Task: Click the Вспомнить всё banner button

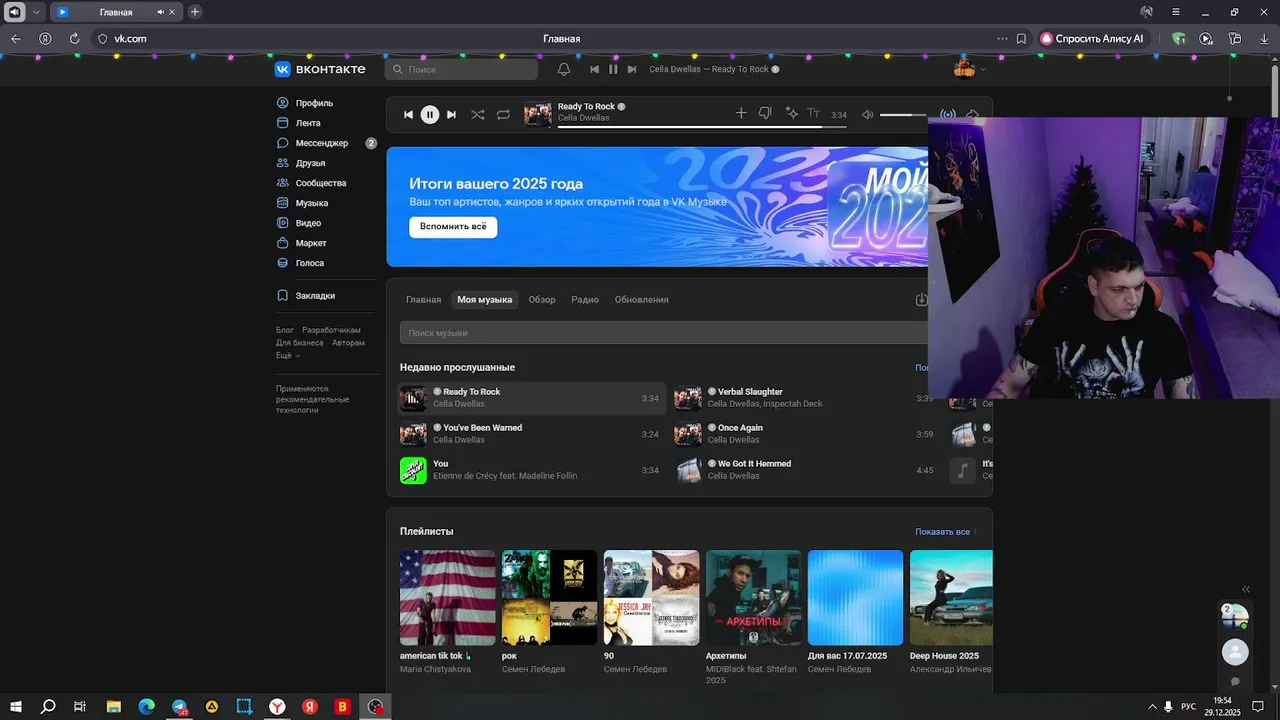Action: coord(453,227)
